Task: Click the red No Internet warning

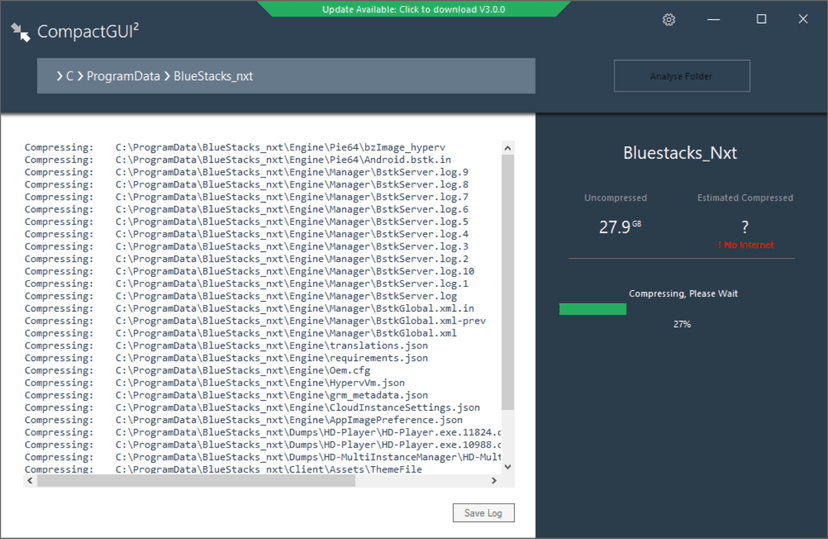Action: pyautogui.click(x=745, y=245)
